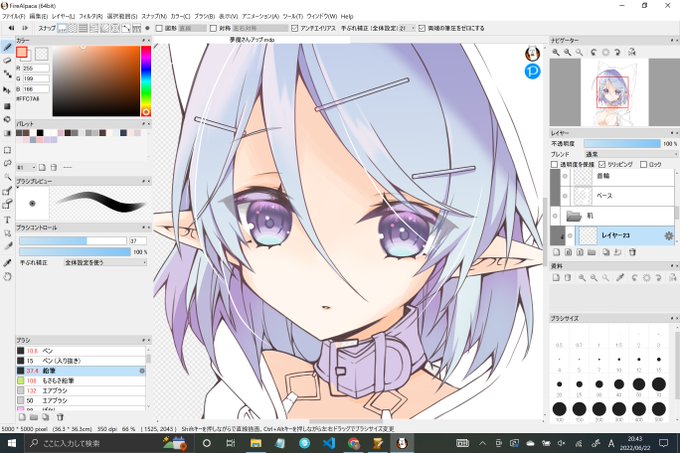Viewport: 680px width, 453px height.
Task: Open the 対称 symmetry type dropdown
Action: click(x=260, y=28)
